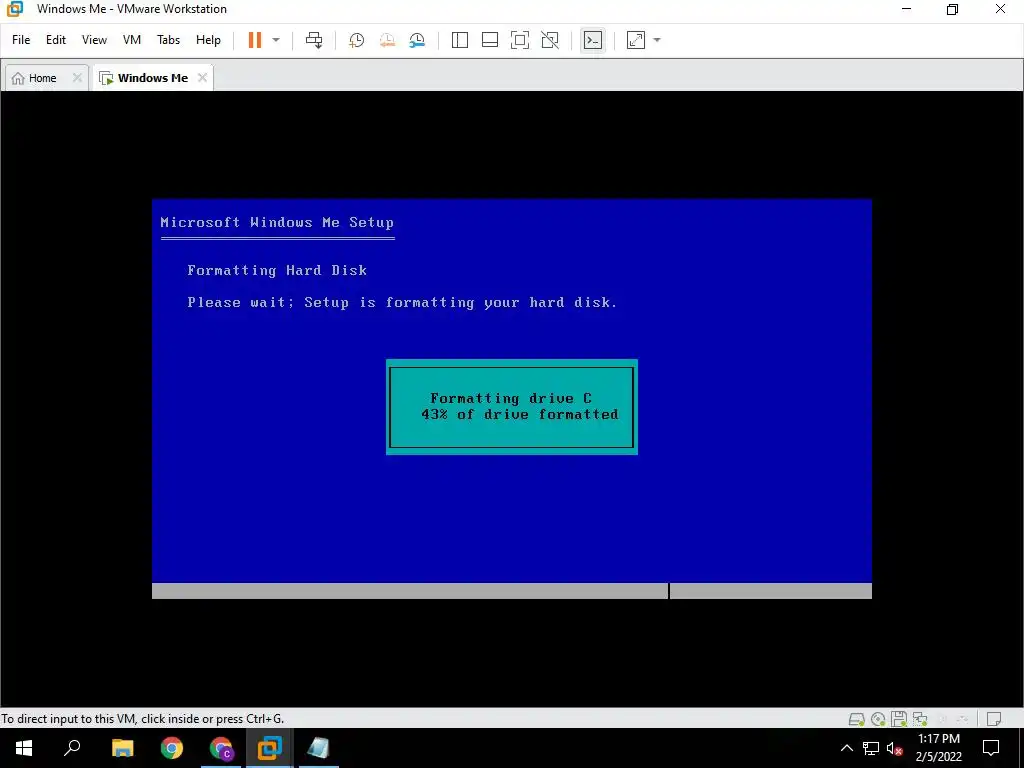
Task: Open the Windows Start menu
Action: [x=24, y=748]
